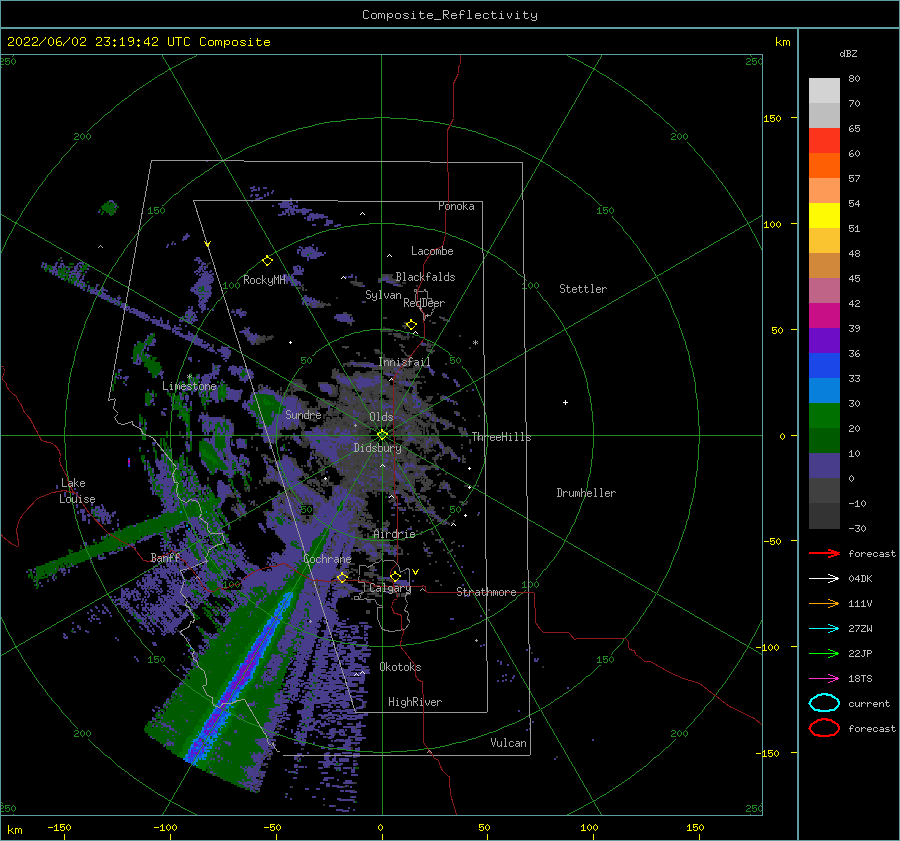Click the Limestone label

(x=189, y=386)
